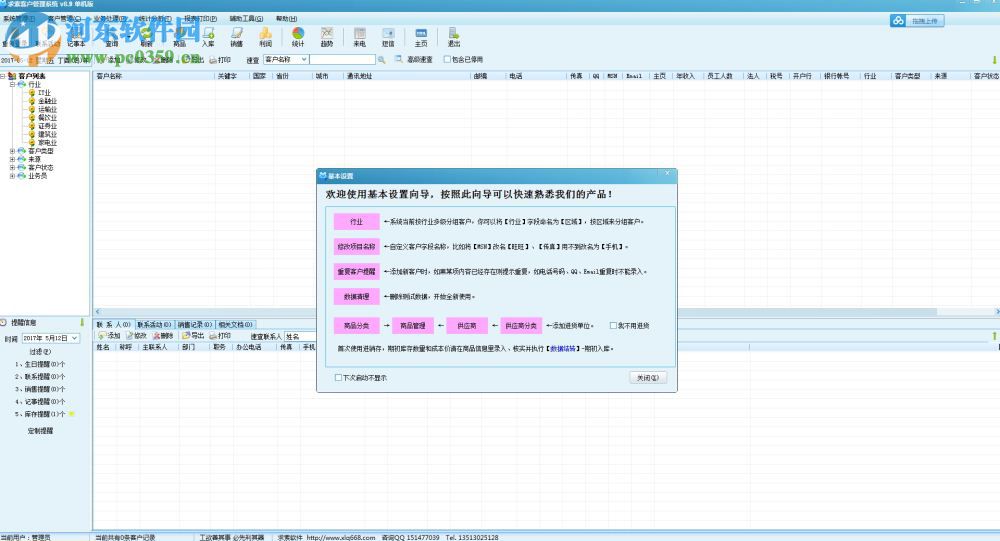The image size is (1000, 541).
Task: Click the pink 供应商 button
Action: (467, 325)
